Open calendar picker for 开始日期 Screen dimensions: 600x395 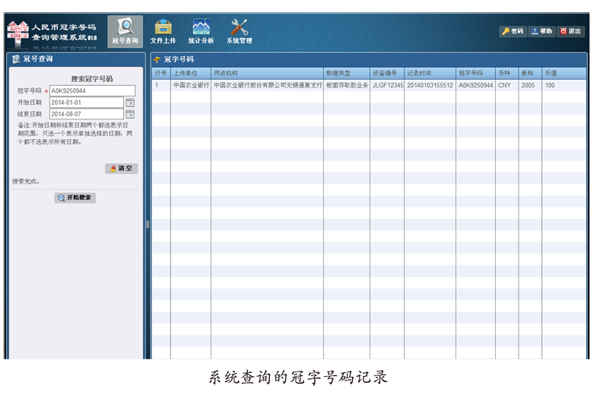point(130,102)
